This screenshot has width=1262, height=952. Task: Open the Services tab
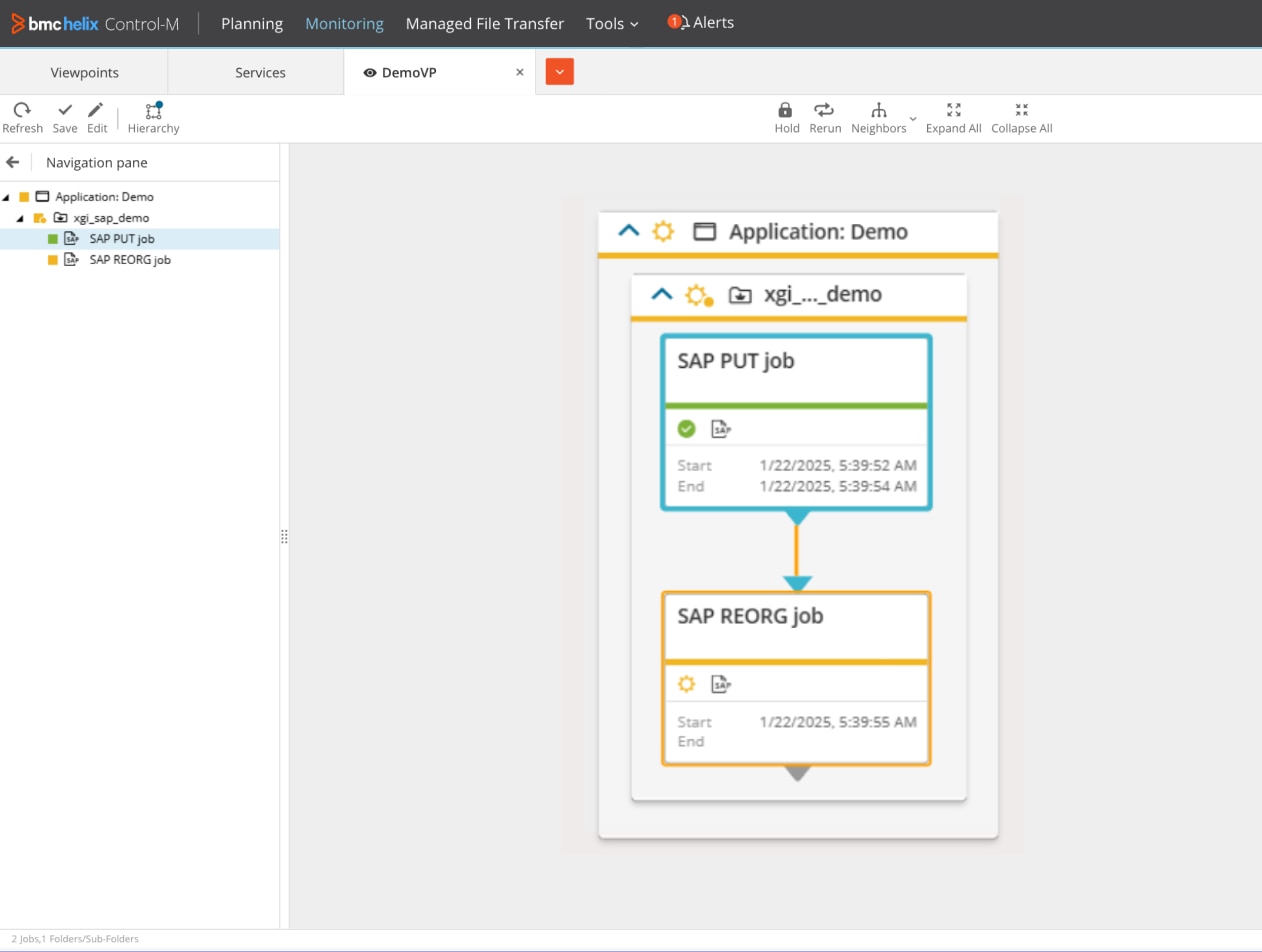pos(260,72)
